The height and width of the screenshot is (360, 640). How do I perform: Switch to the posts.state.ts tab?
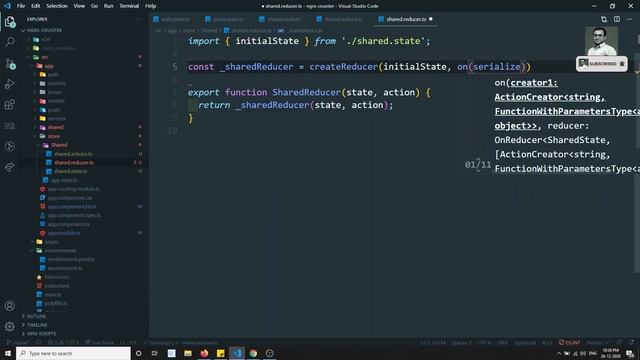(224, 19)
